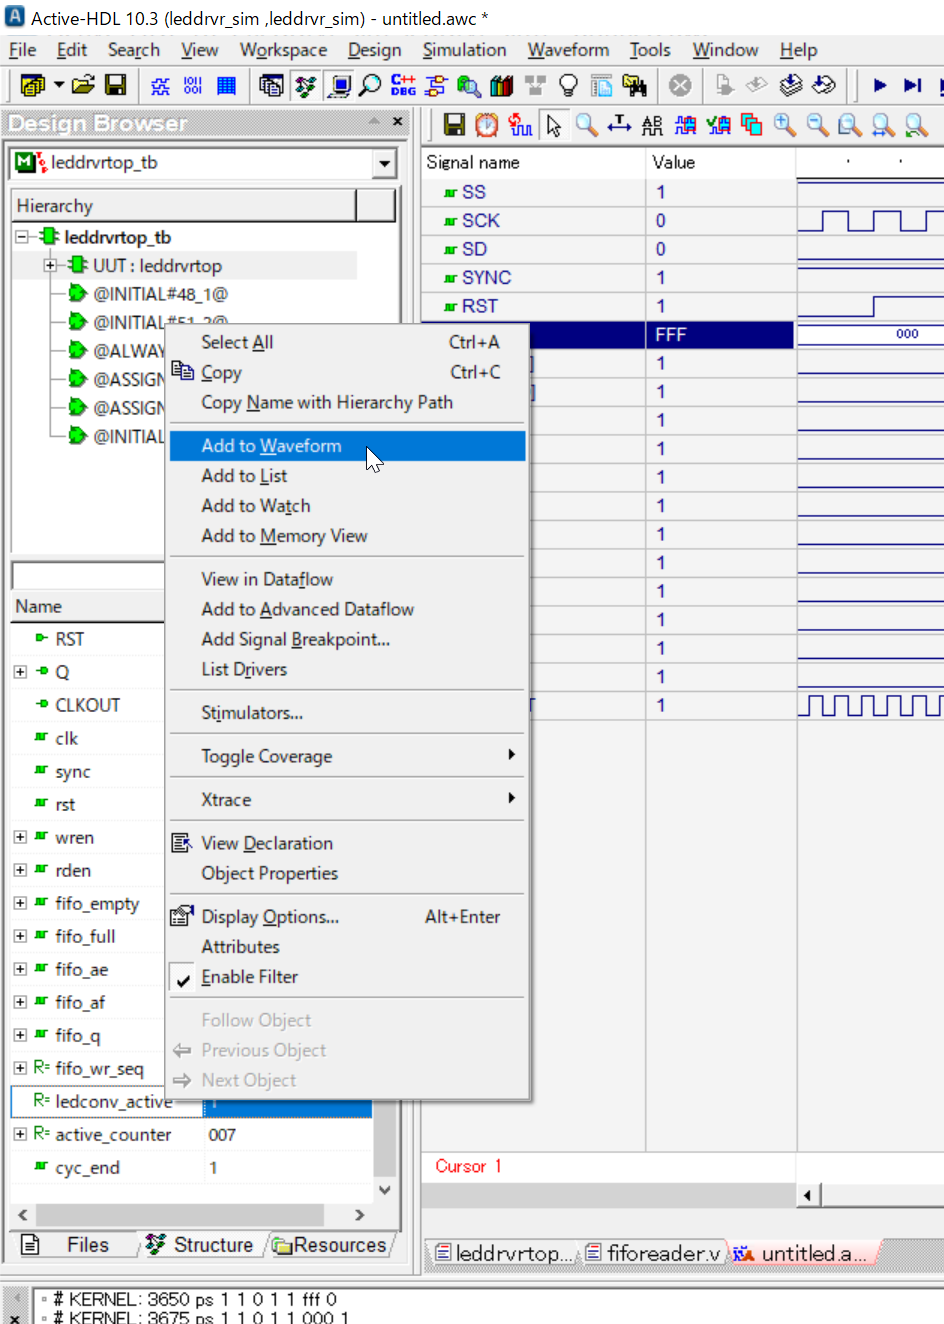Open the leddrvrtop_tb top-level dropdown
The height and width of the screenshot is (1324, 944).
pos(385,163)
